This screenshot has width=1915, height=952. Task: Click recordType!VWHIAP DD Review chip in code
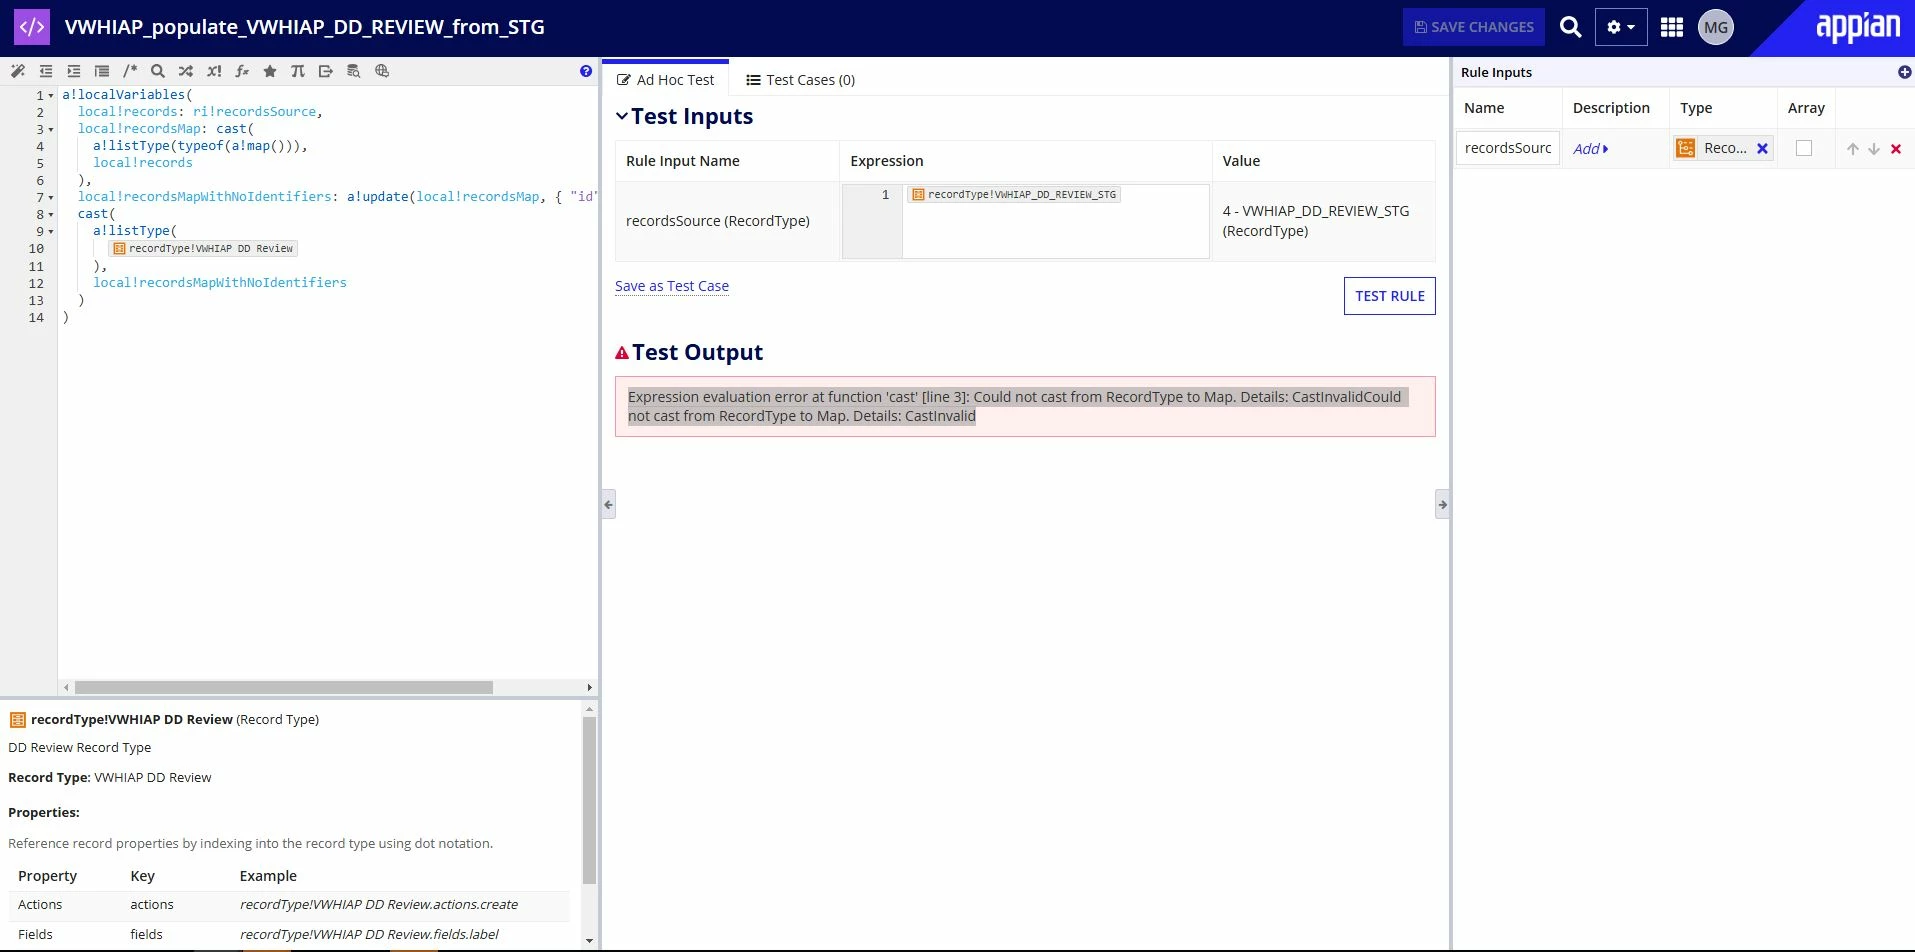coord(203,248)
